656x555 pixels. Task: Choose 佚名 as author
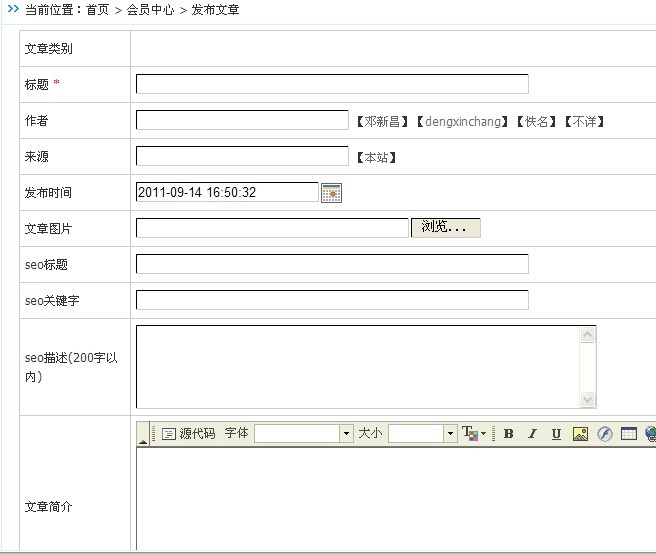click(537, 121)
